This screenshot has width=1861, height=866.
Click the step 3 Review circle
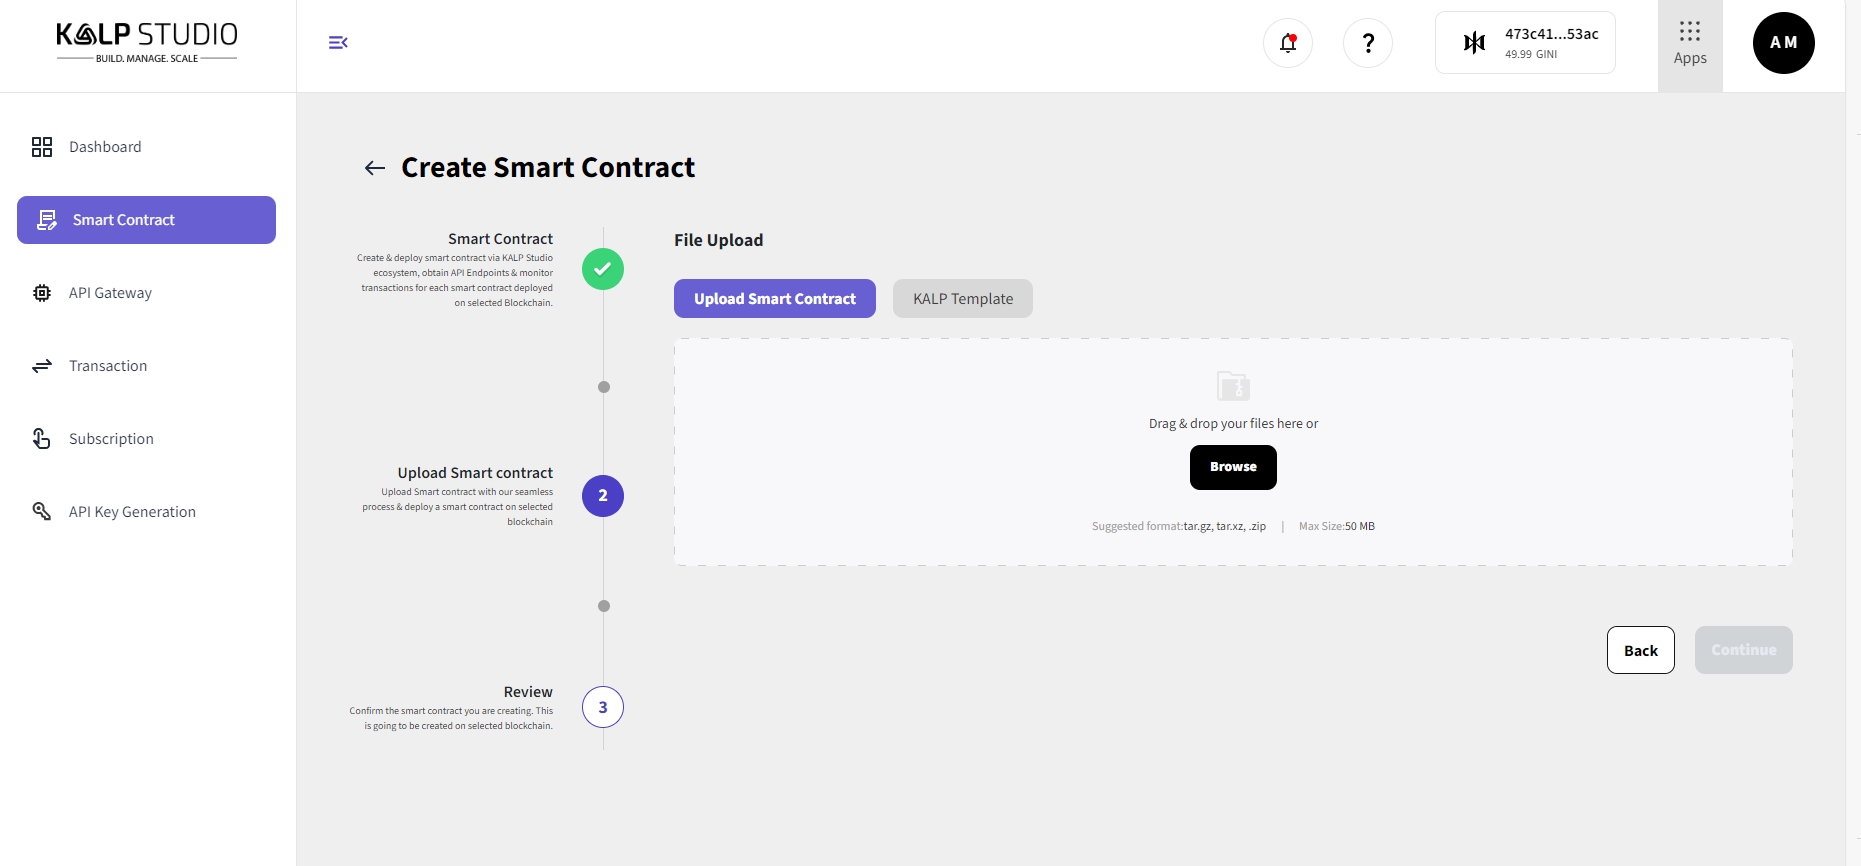point(603,707)
